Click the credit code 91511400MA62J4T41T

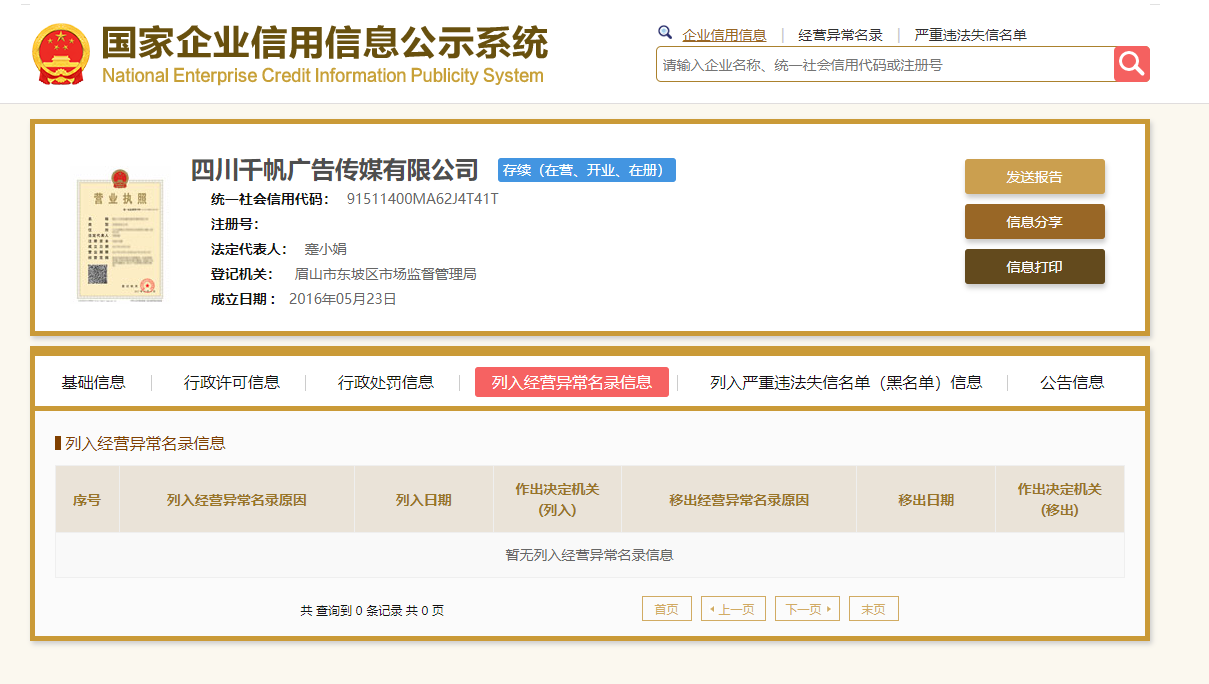(422, 199)
